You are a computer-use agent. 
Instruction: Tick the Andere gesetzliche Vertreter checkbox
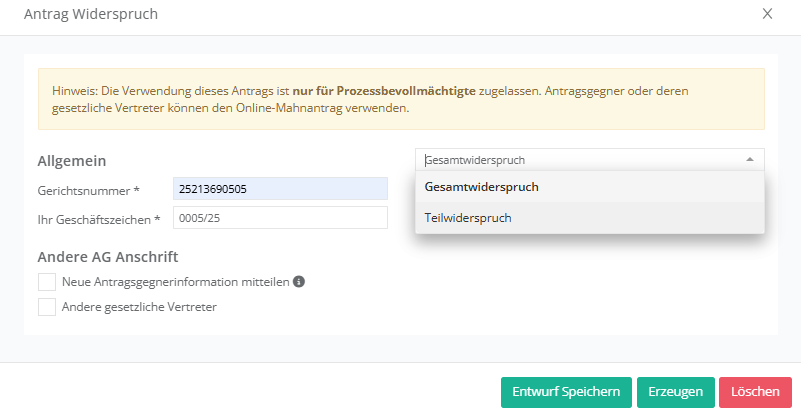(46, 307)
